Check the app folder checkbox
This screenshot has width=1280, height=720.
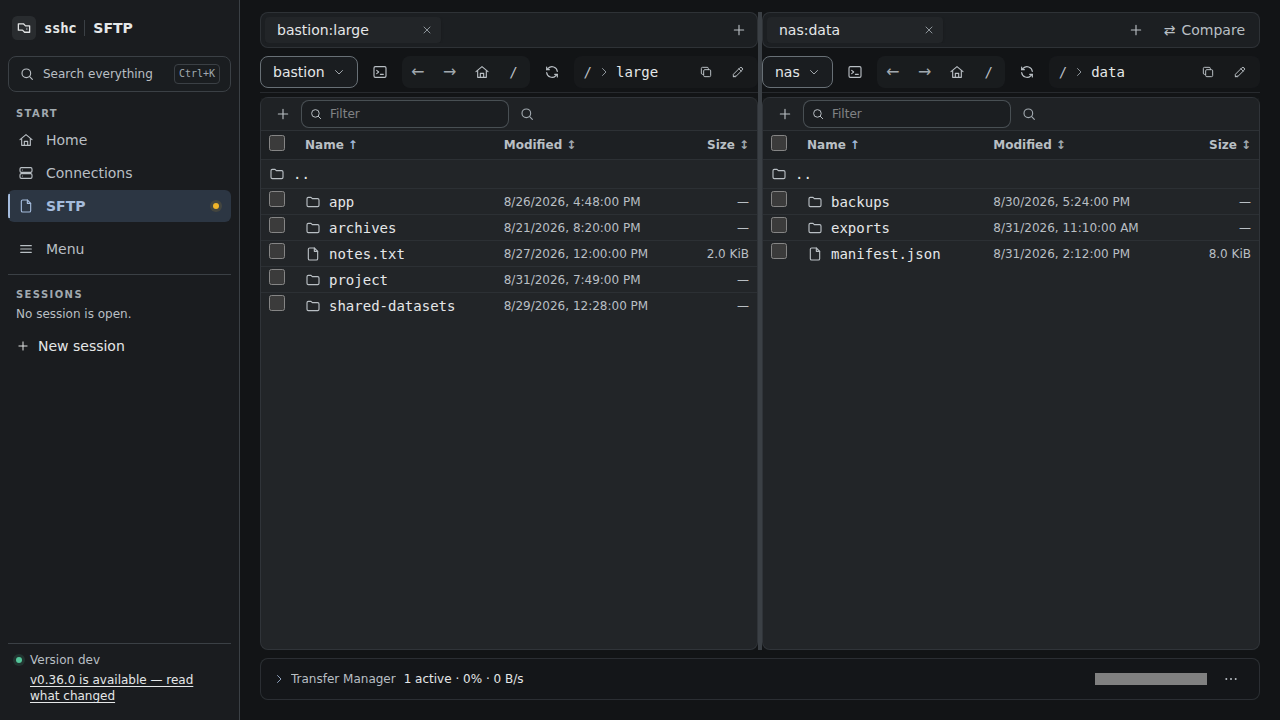click(277, 199)
